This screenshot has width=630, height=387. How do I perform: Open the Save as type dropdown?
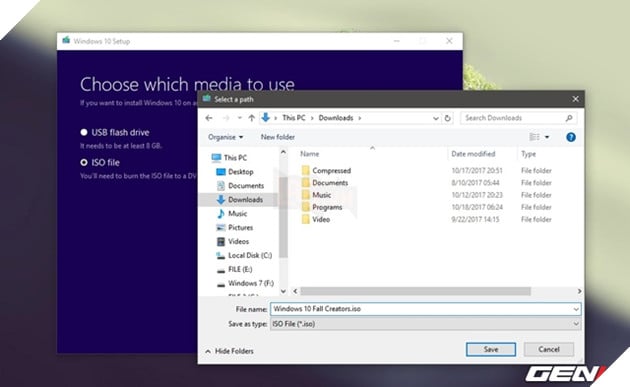click(425, 324)
